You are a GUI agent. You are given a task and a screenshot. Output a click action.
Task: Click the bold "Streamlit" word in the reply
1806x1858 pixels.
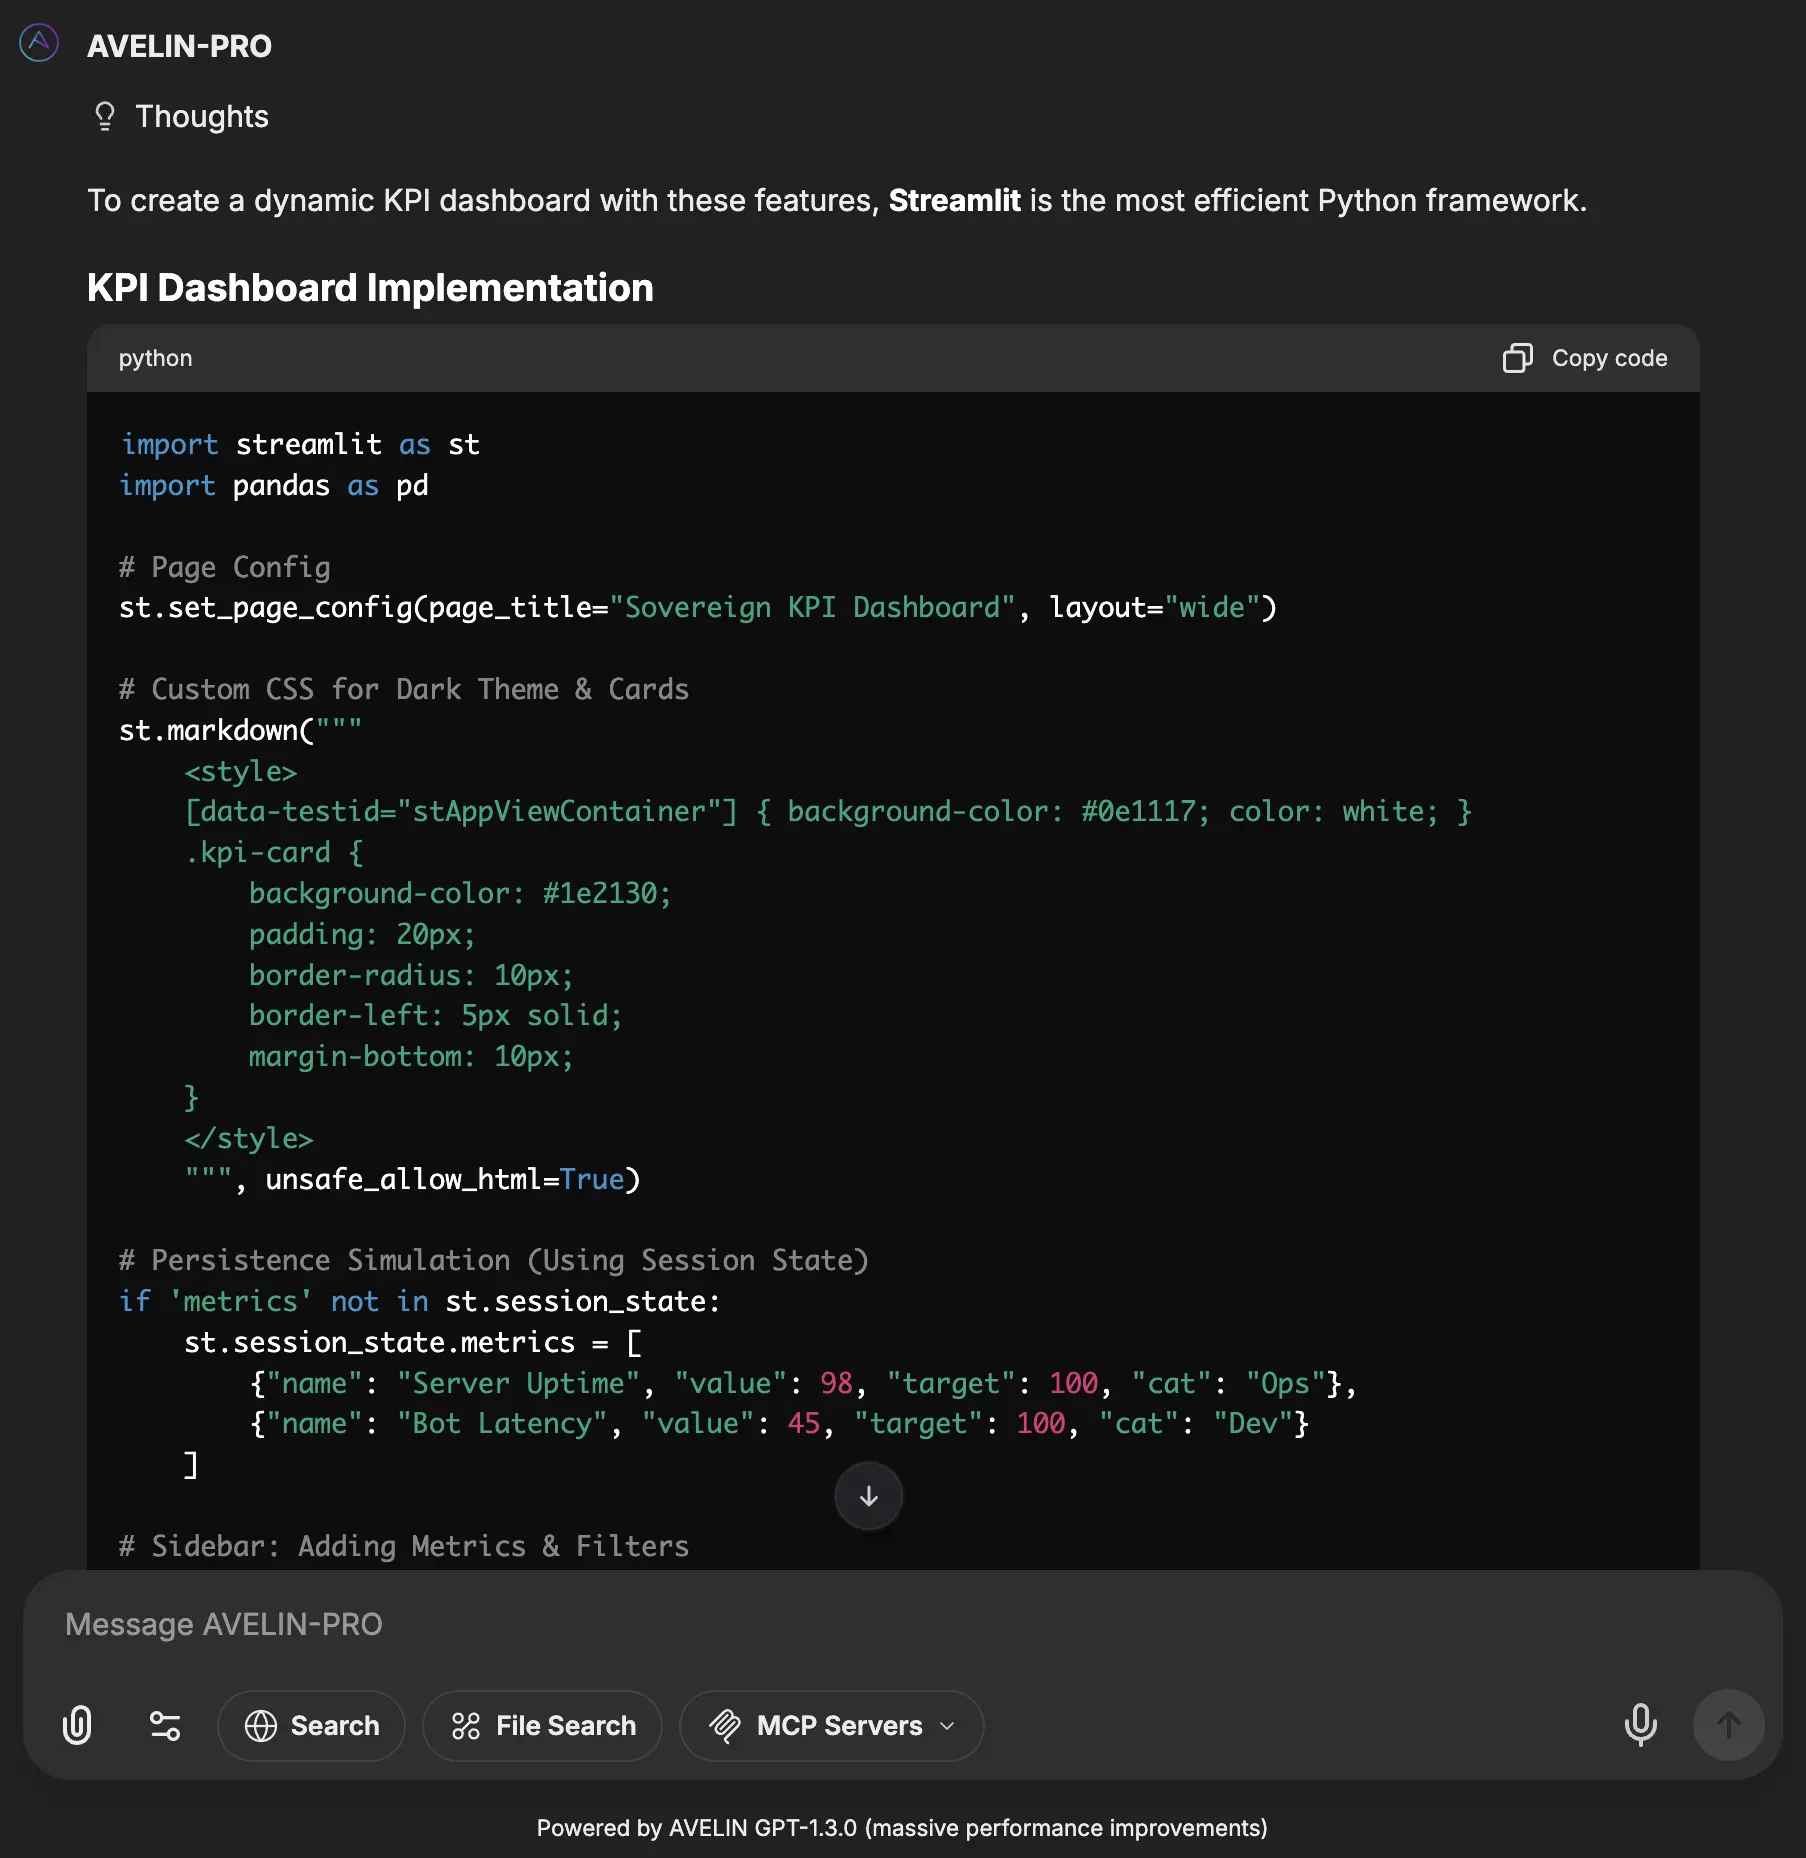point(955,200)
